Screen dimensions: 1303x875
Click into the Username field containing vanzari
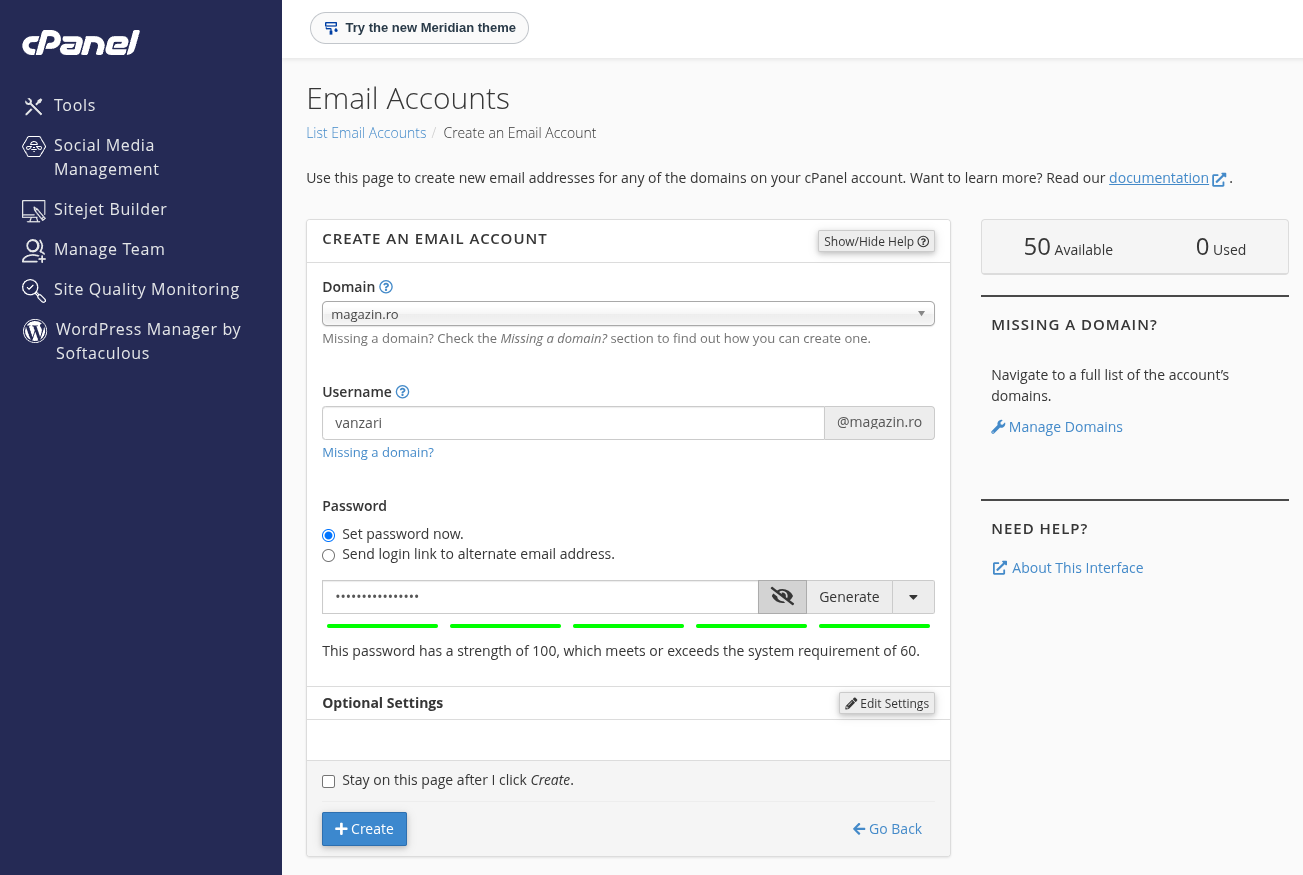573,423
